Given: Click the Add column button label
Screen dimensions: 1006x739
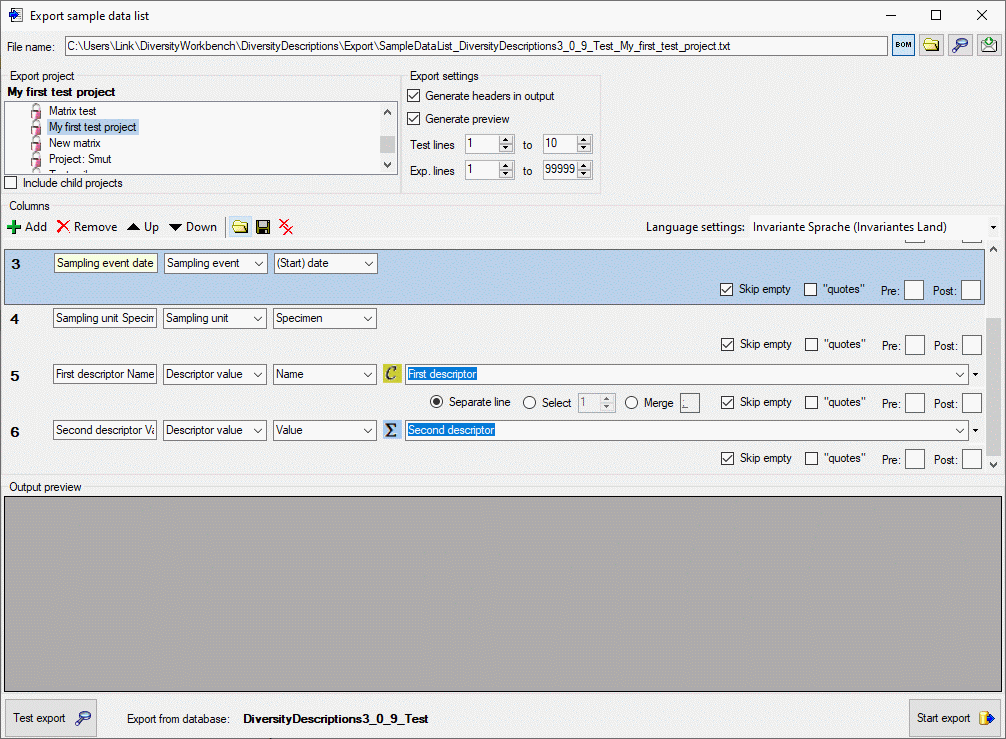Looking at the screenshot, I should 36,226.
